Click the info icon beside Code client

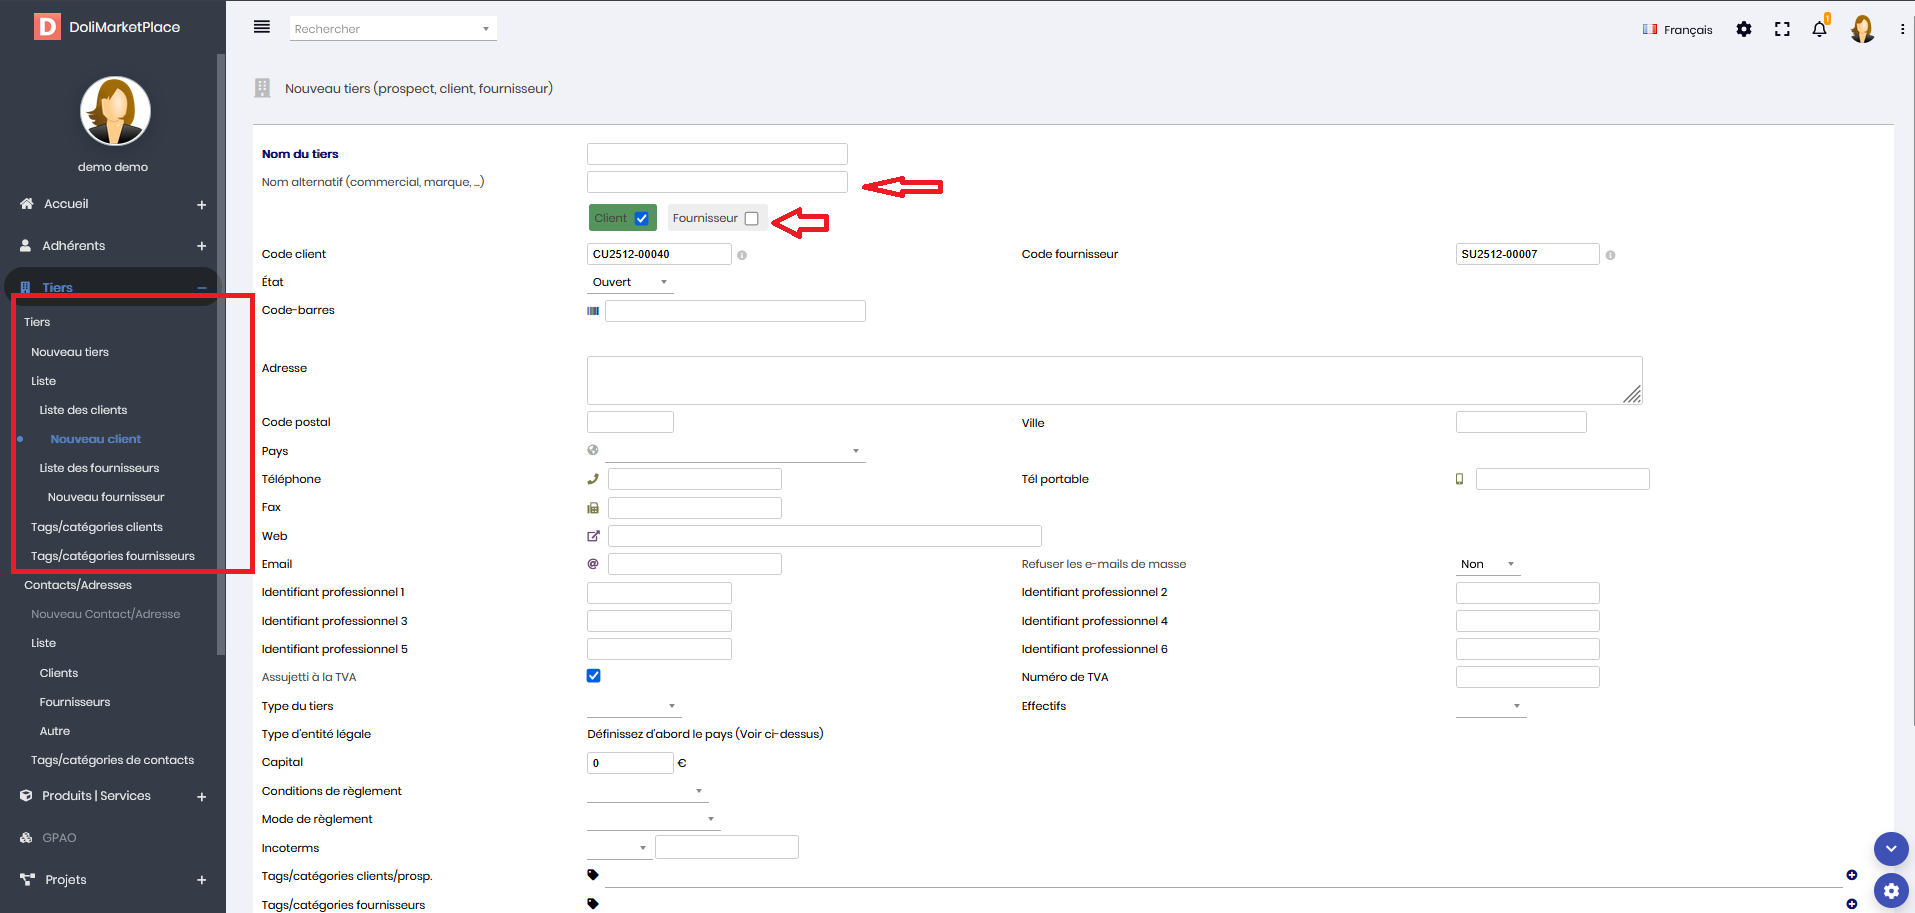[742, 255]
